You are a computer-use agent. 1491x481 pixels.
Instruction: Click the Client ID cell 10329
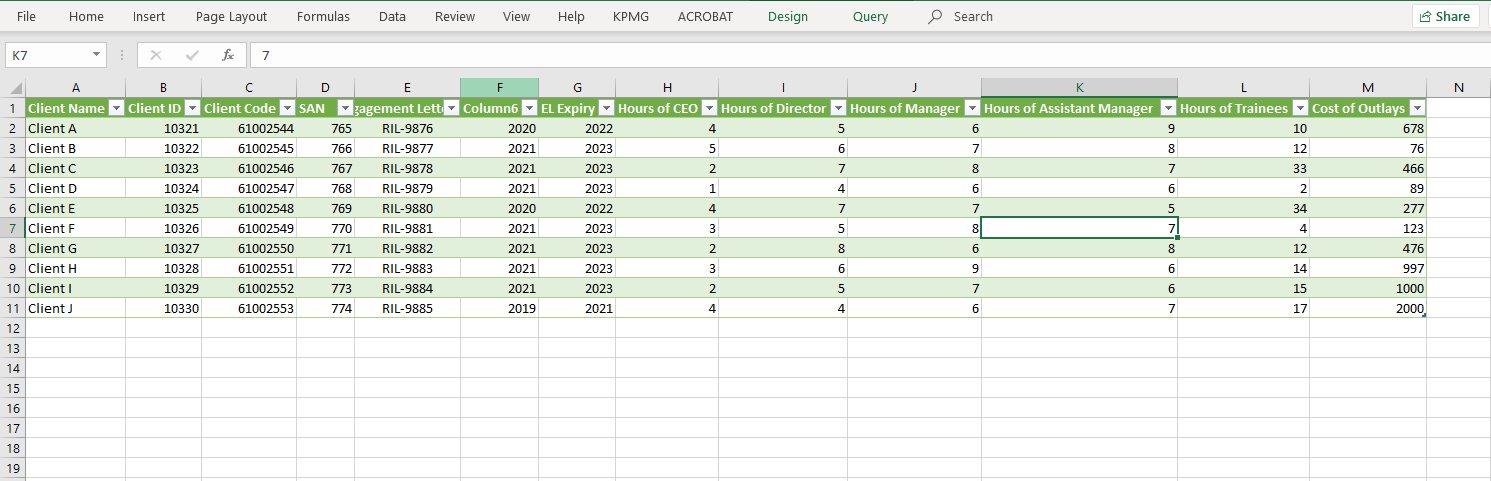click(x=164, y=288)
